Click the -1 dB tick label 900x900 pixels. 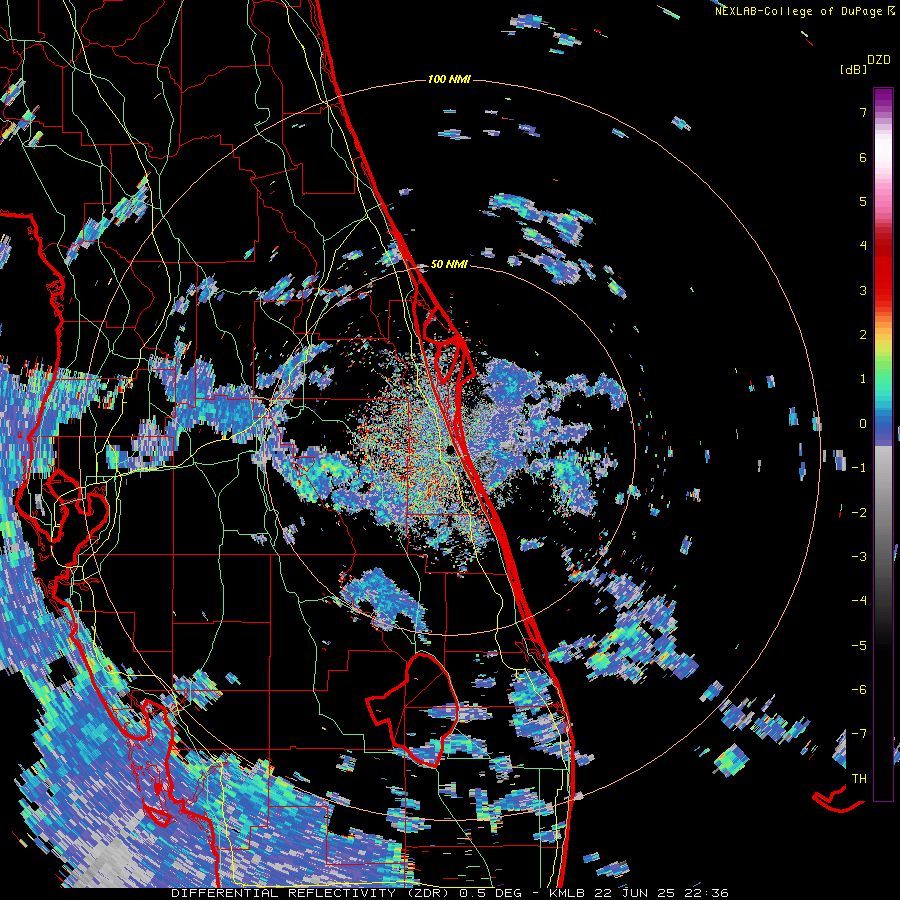859,468
